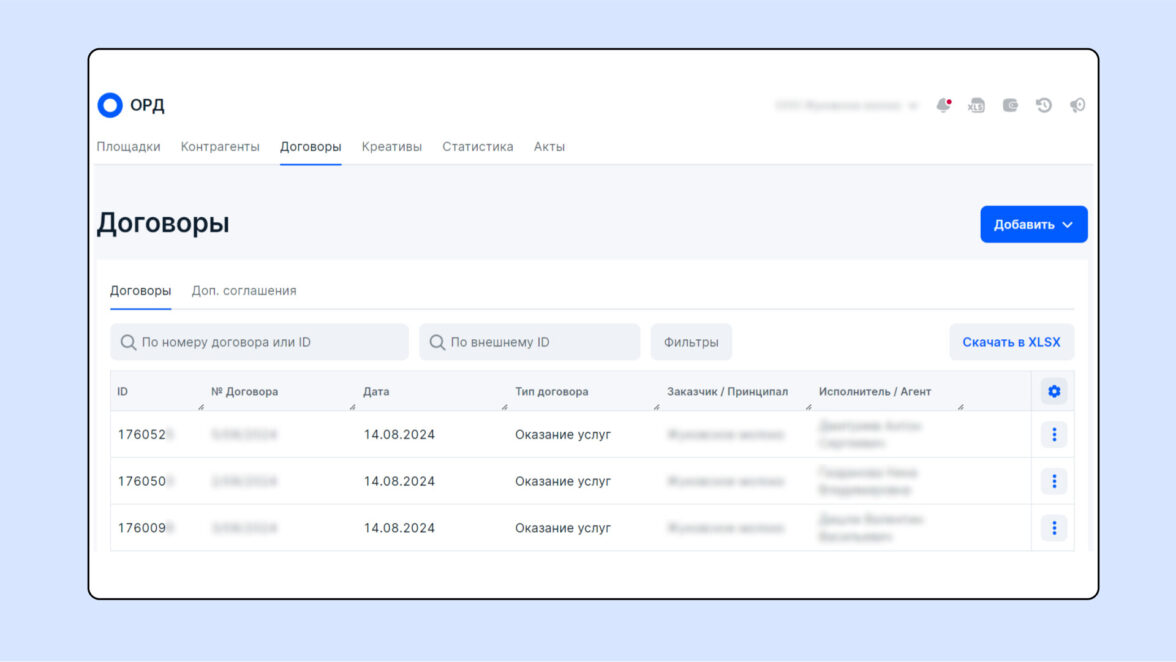
Task: Click the ОРД logo
Action: click(130, 105)
